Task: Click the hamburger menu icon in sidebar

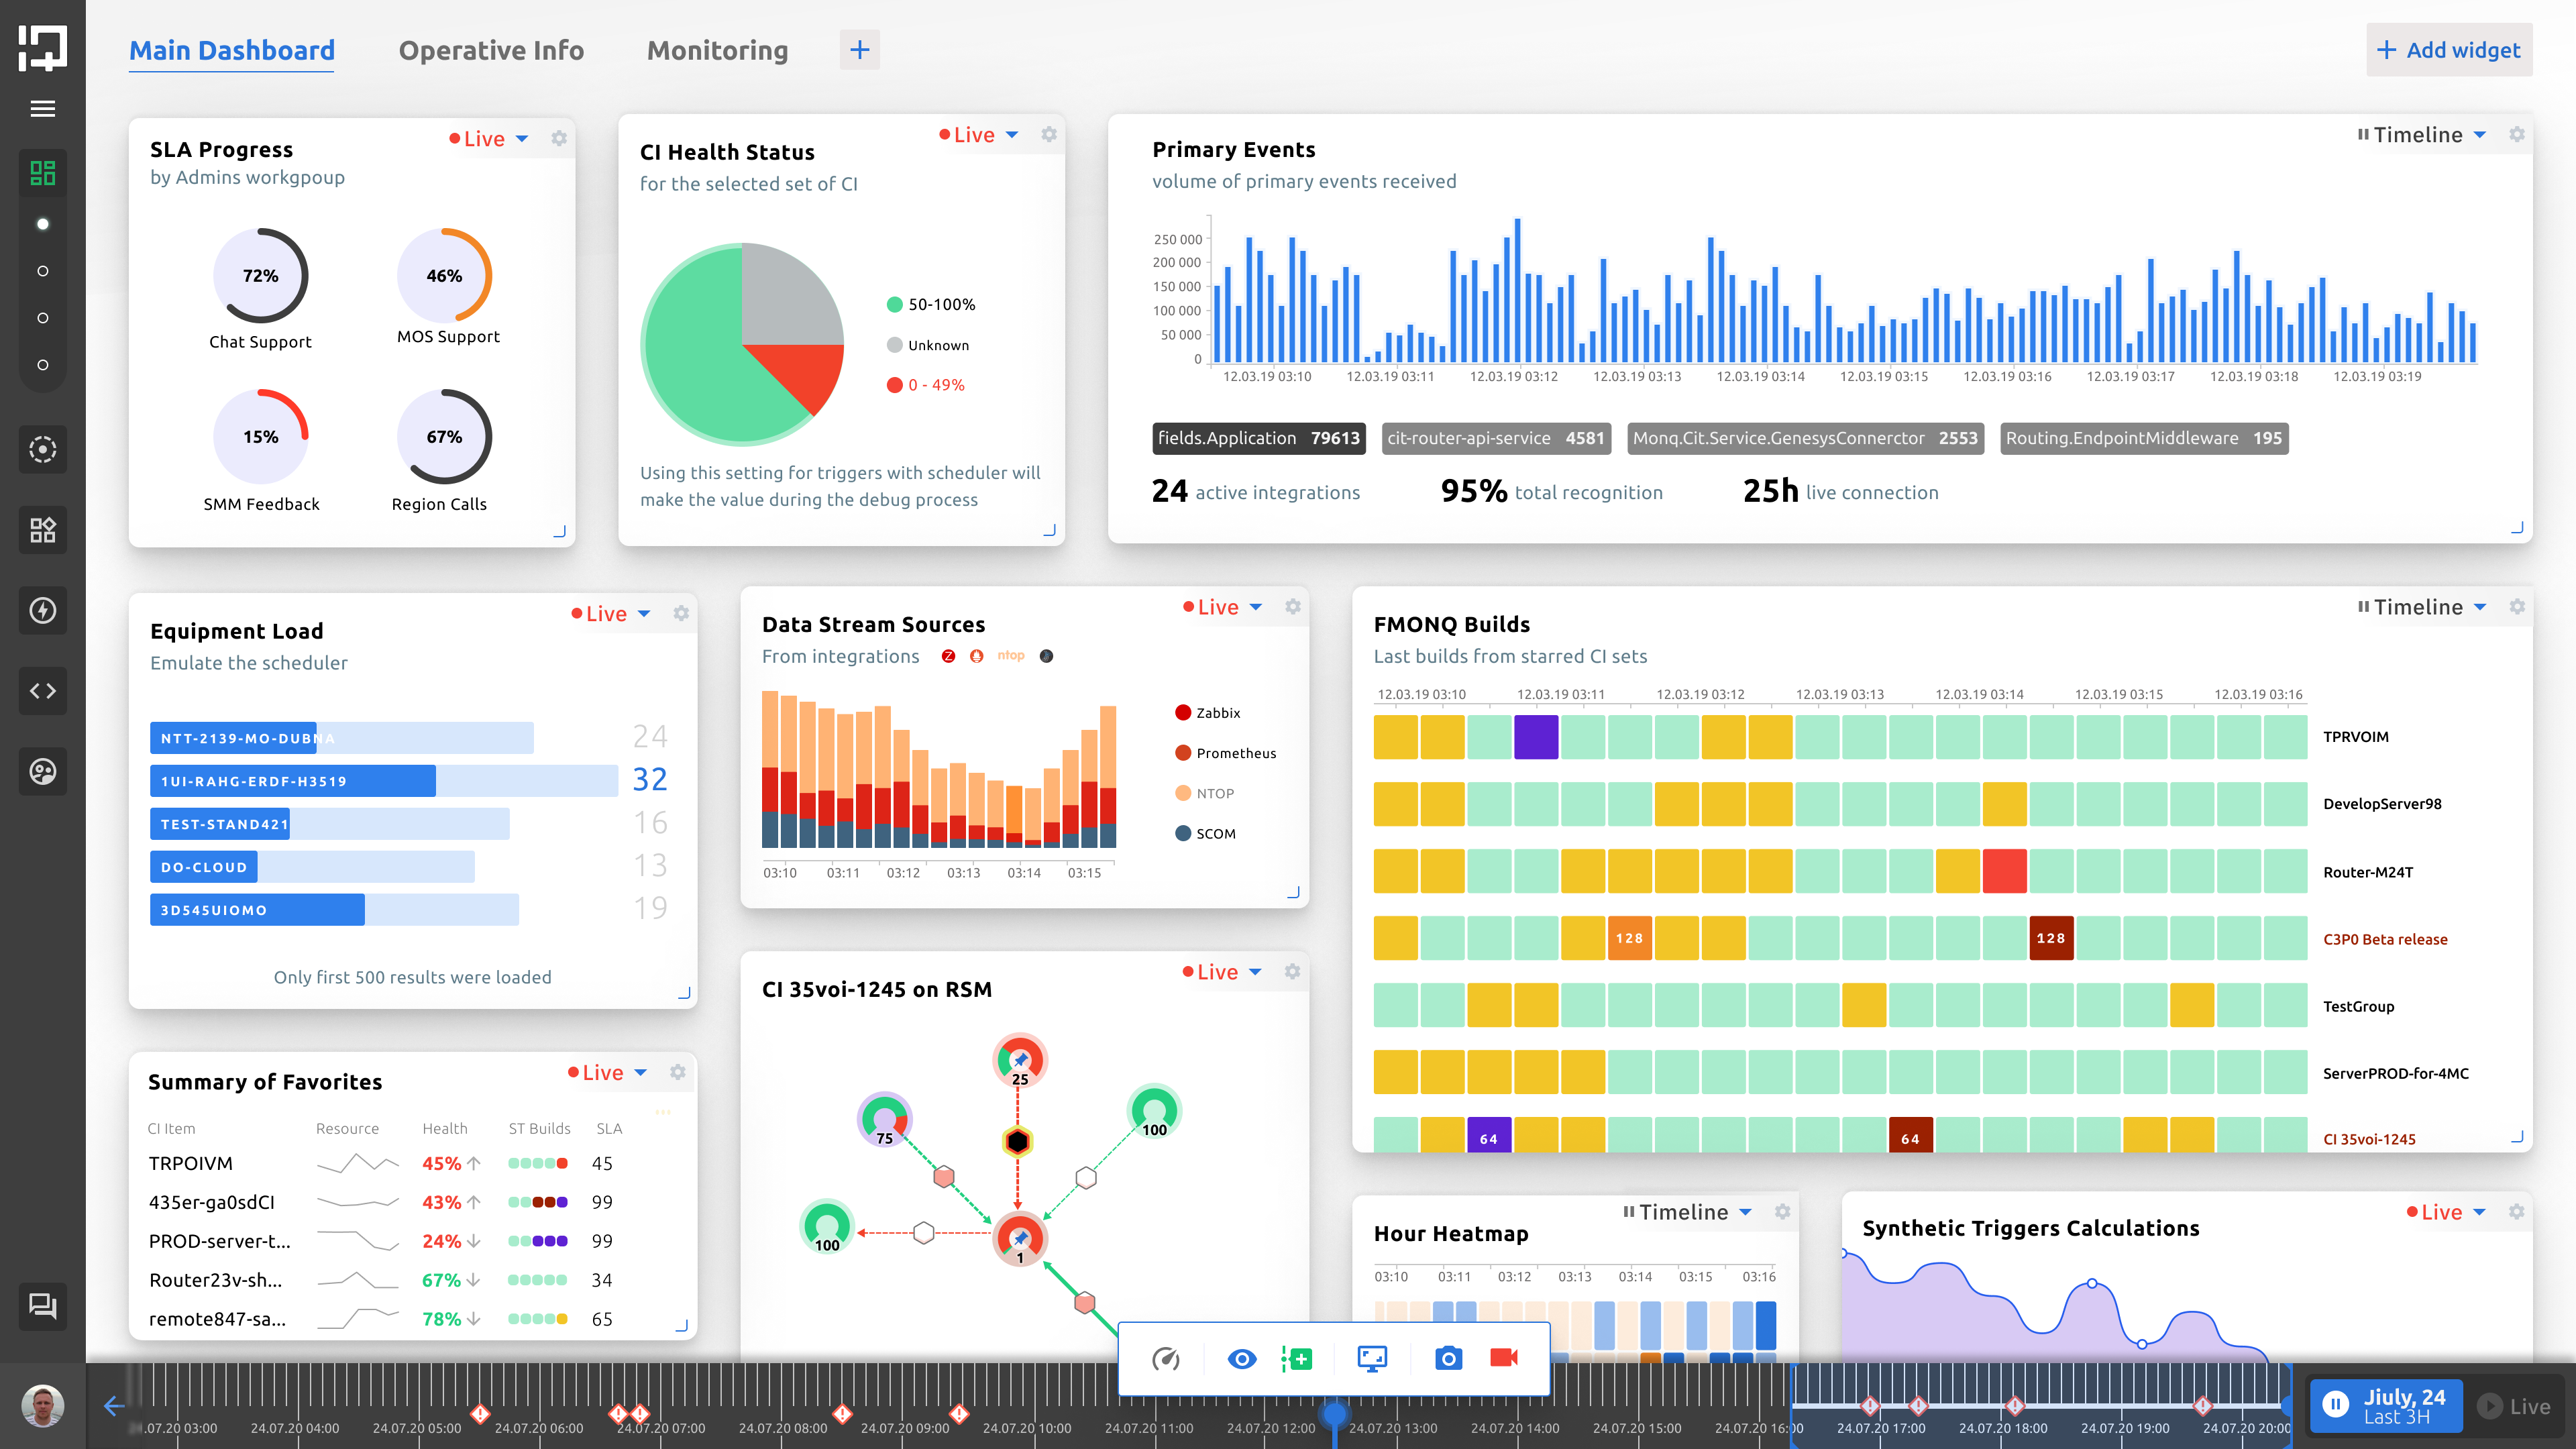Action: [x=42, y=109]
